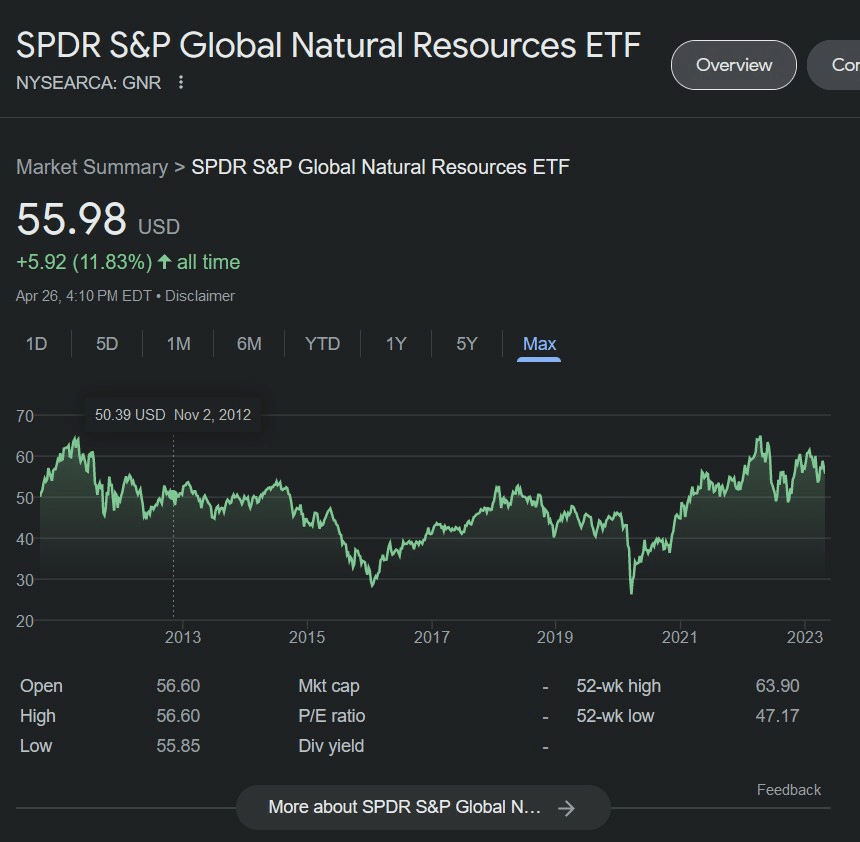Click the 20 y-axis label
Screen dimensions: 860x842
point(25,621)
